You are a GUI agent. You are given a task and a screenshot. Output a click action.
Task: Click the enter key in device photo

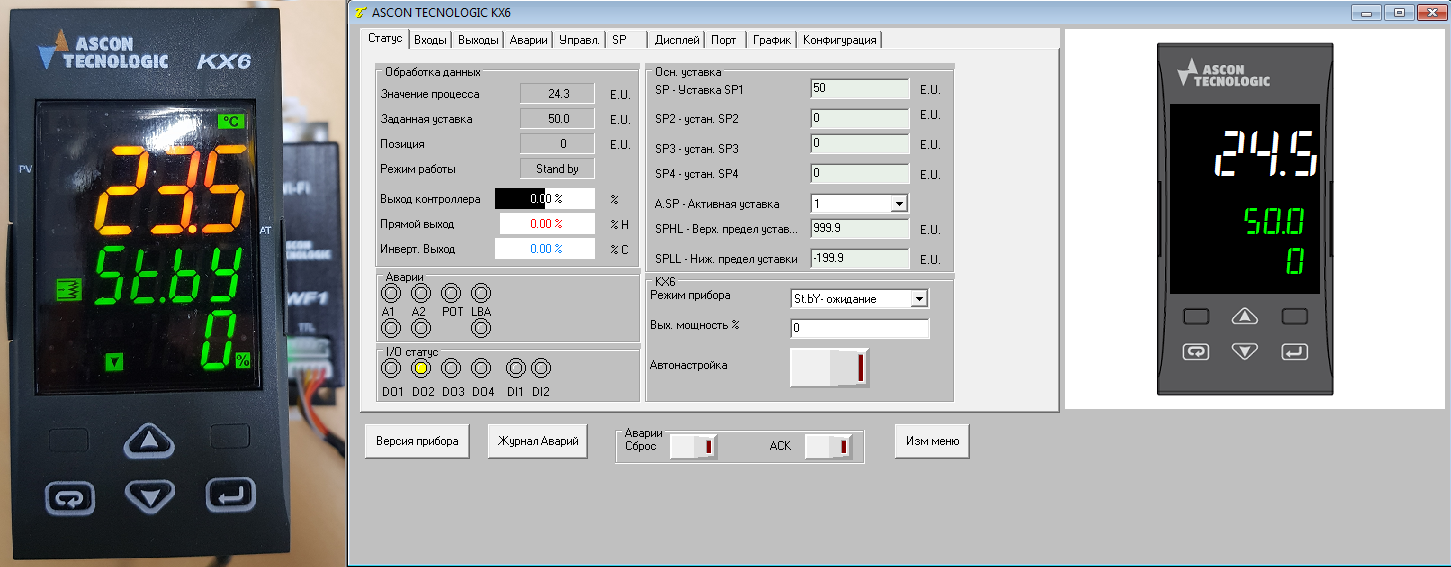[x=231, y=494]
